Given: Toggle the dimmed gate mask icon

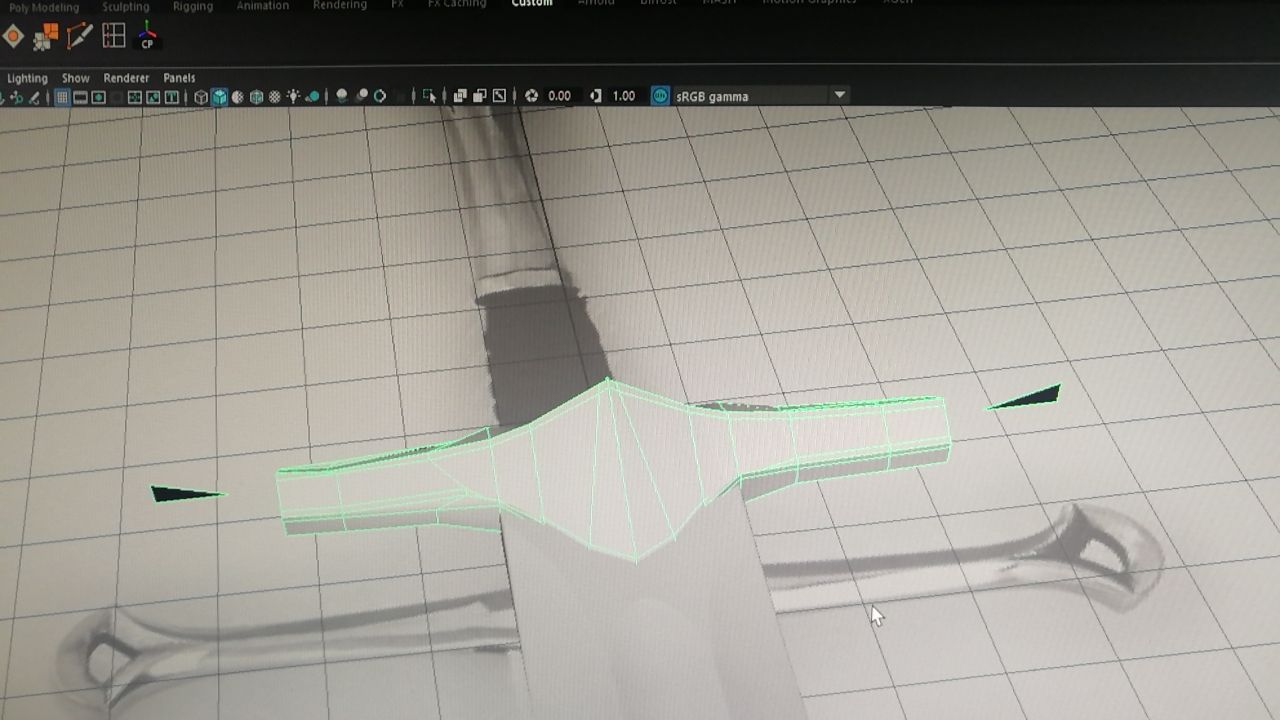Looking at the screenshot, I should [117, 97].
